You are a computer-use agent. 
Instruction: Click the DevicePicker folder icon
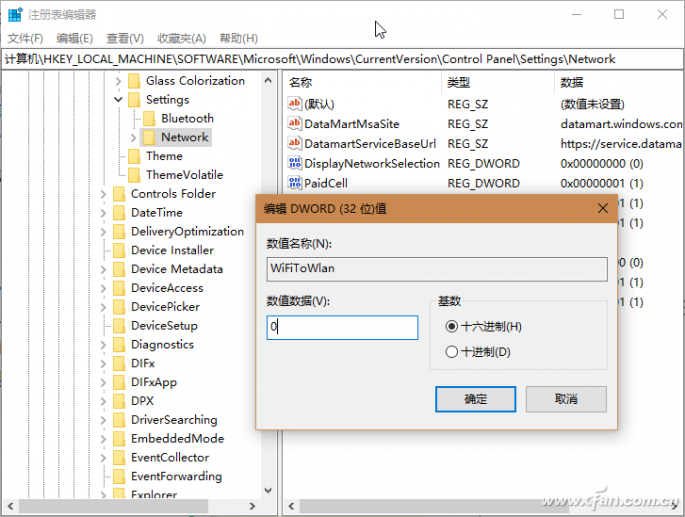point(119,306)
